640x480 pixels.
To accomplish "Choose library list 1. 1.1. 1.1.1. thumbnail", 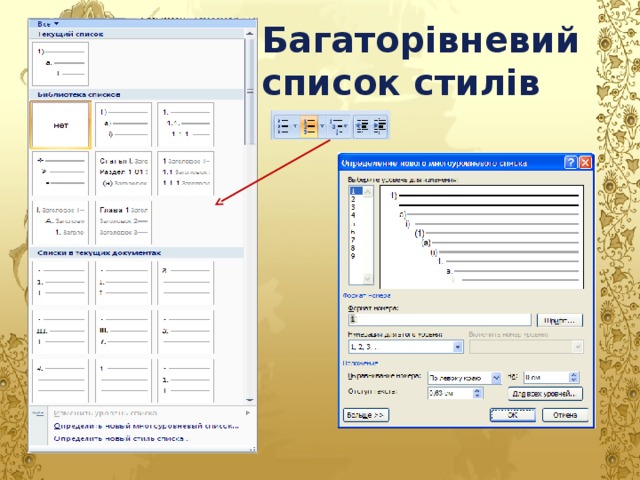I will 186,124.
